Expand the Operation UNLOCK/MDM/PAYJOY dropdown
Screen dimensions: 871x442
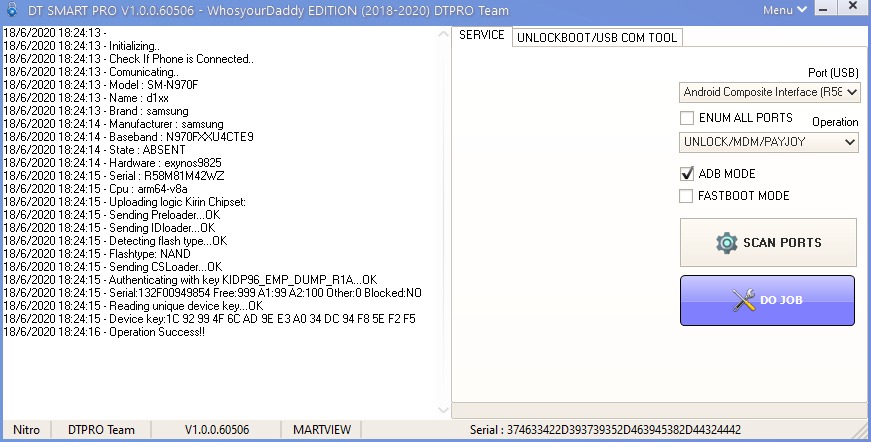click(x=768, y=142)
